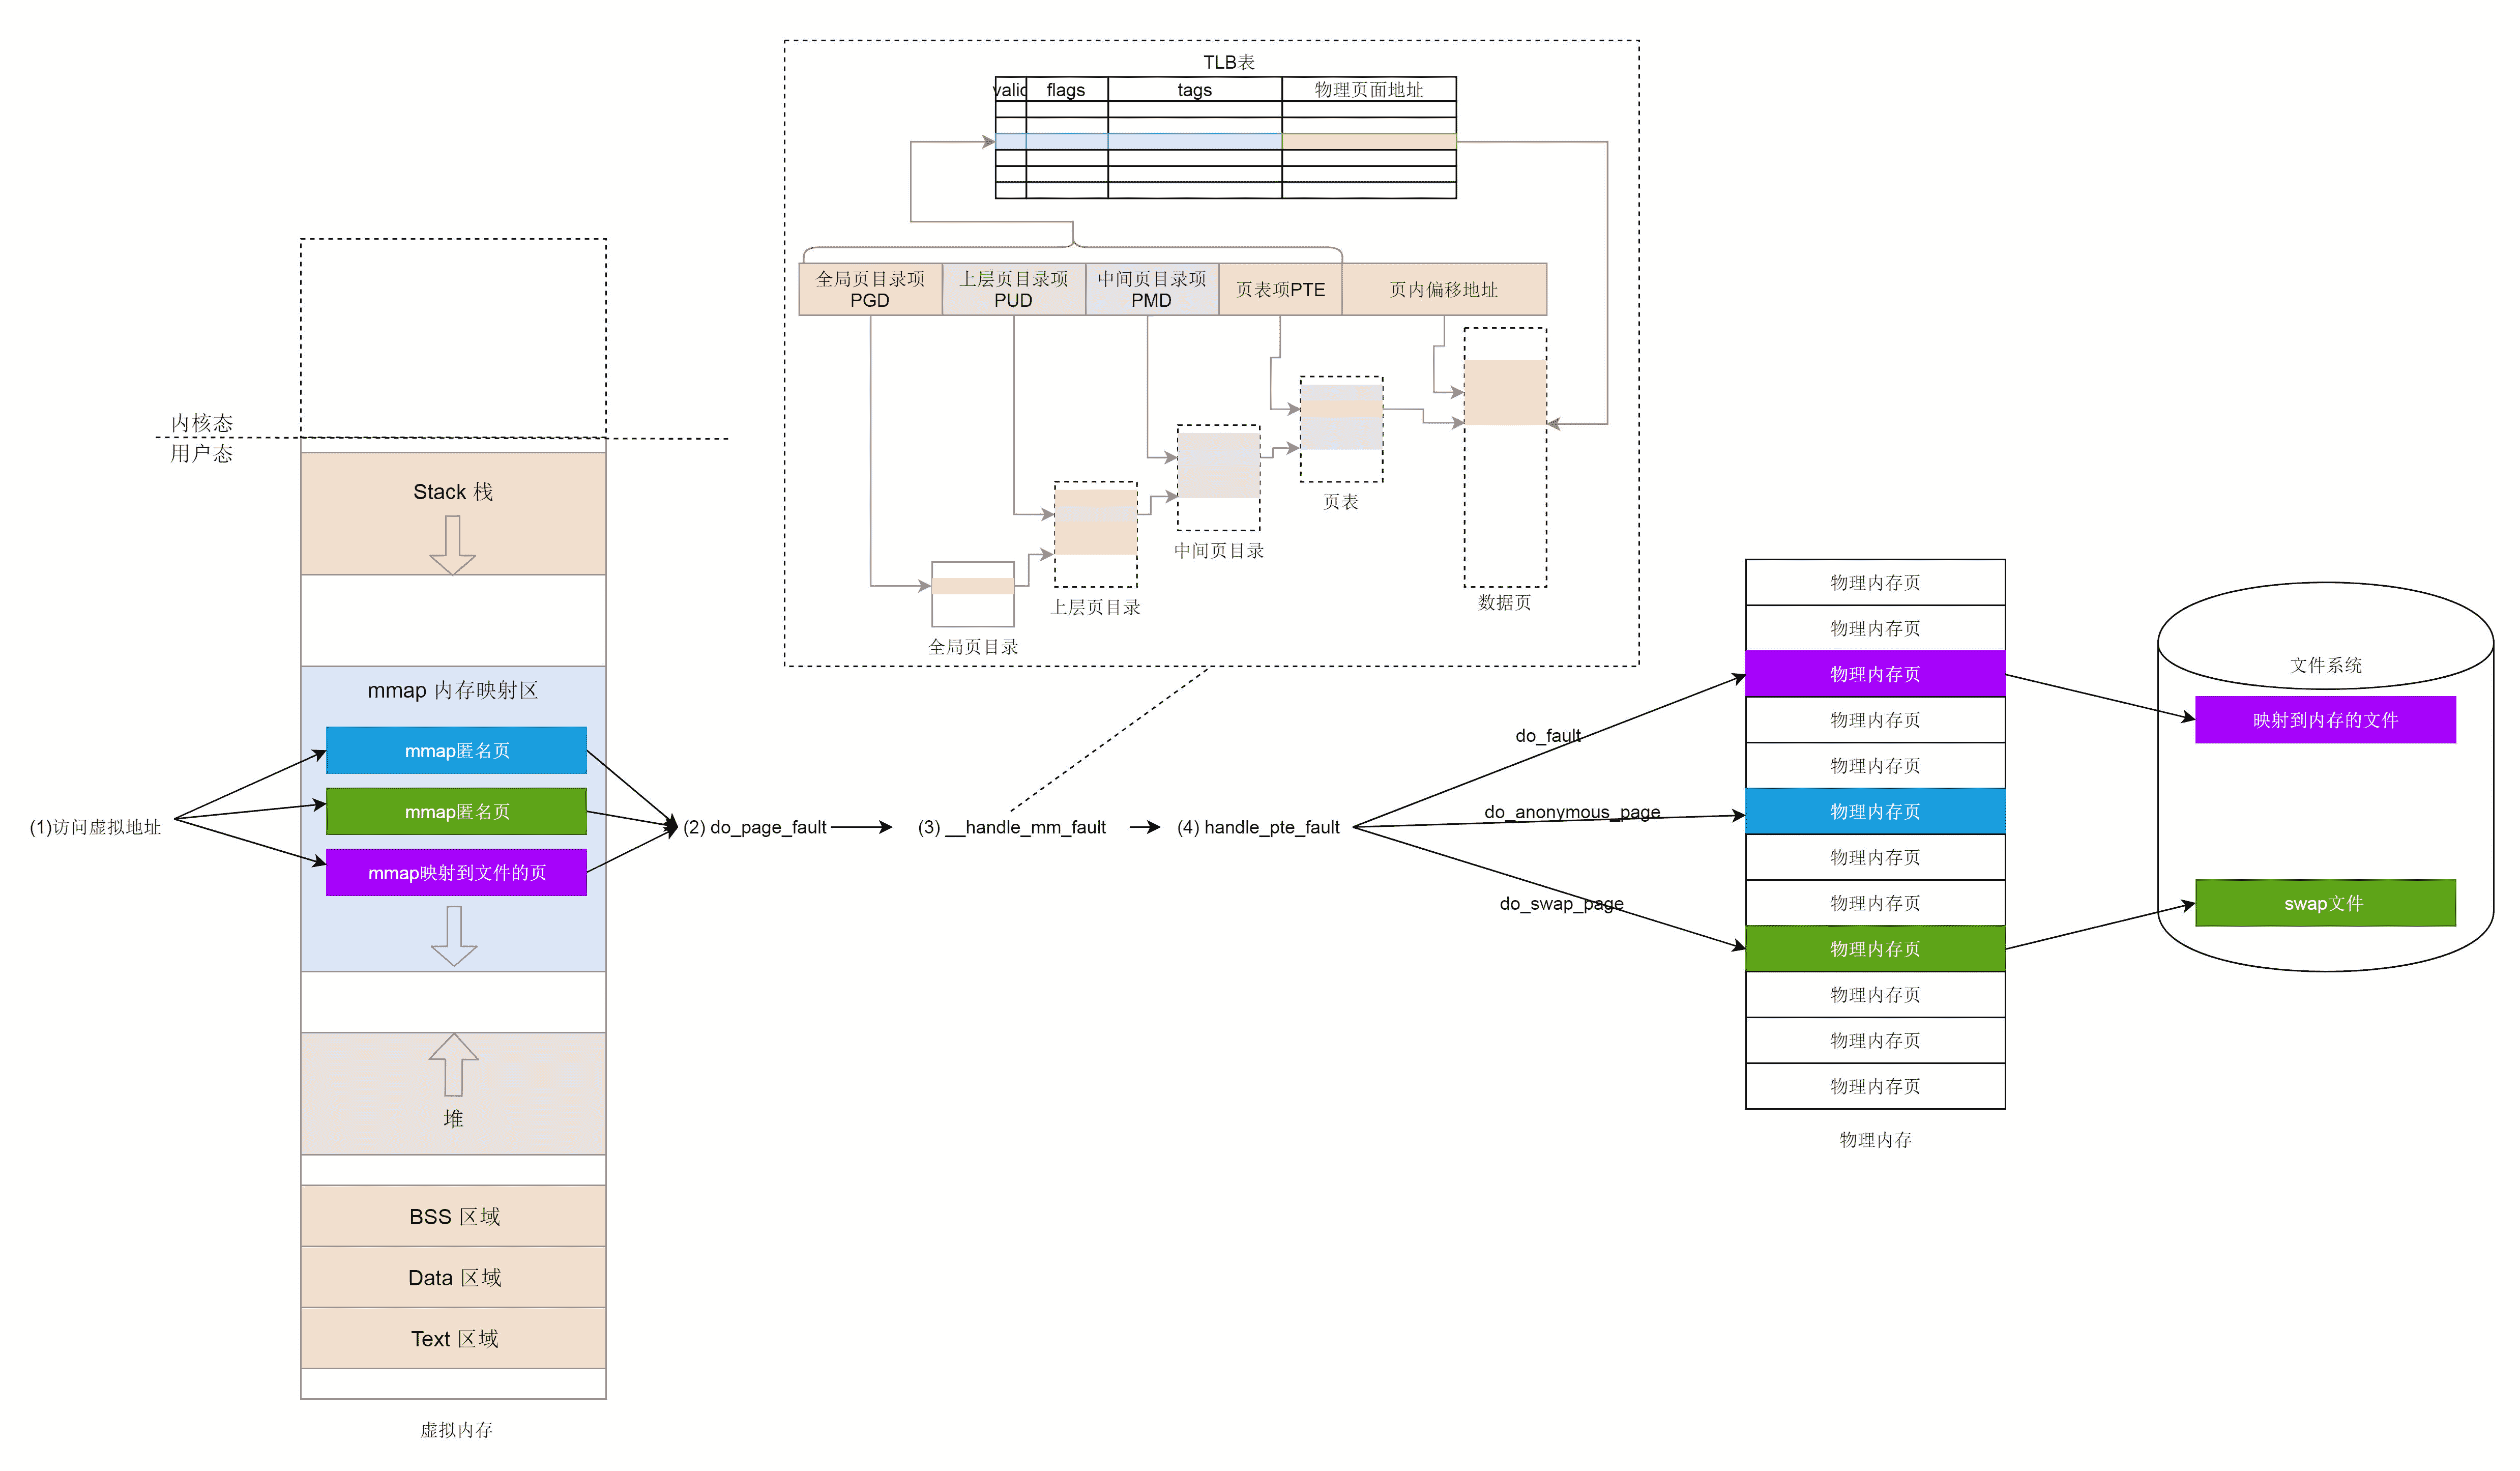Click the TLB table tags header
The height and width of the screenshot is (1471, 2520).
click(1194, 90)
